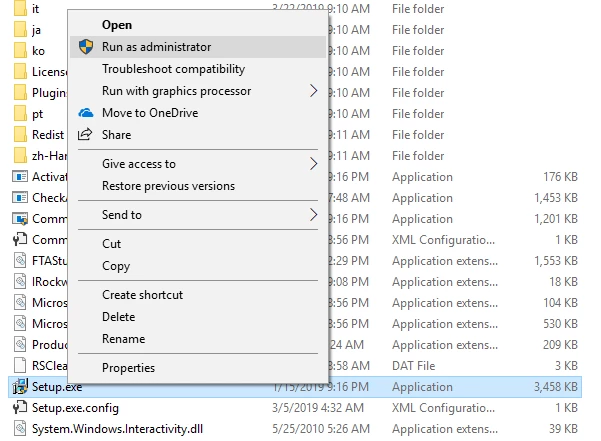Image resolution: width=601 pixels, height=441 pixels.
Task: Click the 104 KB size cell
Action: pyautogui.click(x=560, y=303)
